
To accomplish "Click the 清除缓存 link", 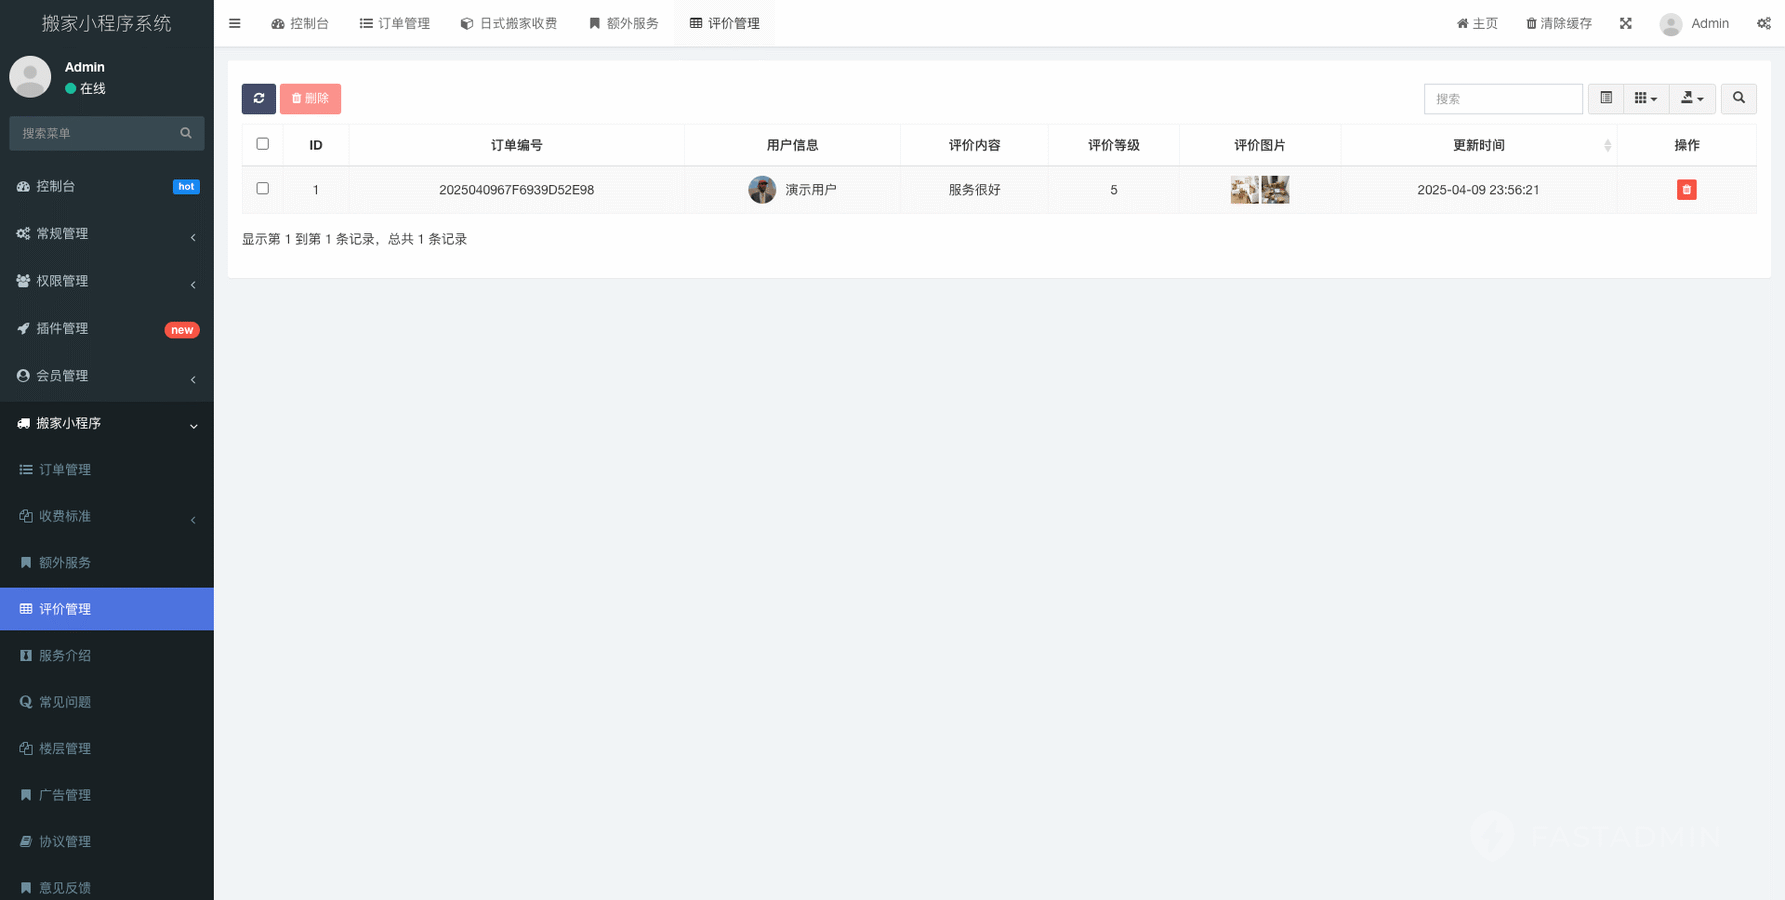I will (x=1558, y=23).
